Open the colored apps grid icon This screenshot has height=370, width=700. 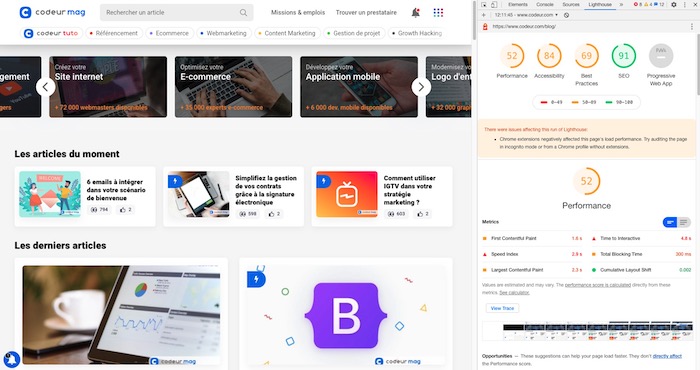pyautogui.click(x=438, y=12)
